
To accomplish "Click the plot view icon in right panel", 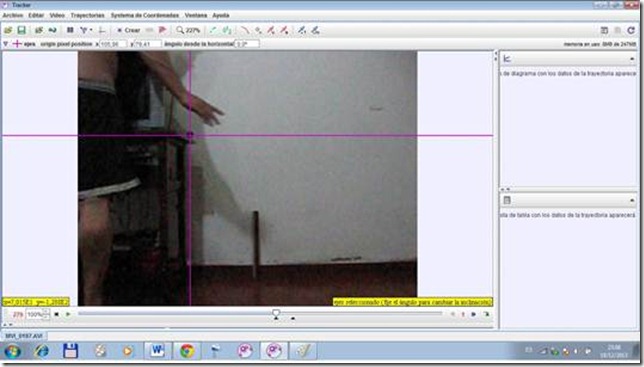I will (507, 59).
